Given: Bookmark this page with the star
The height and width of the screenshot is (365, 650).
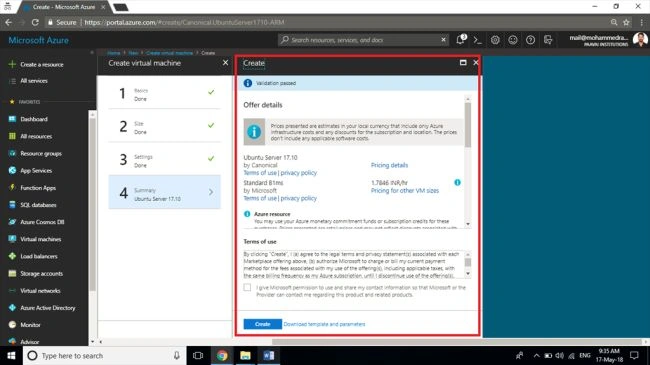Looking at the screenshot, I should tap(626, 22).
